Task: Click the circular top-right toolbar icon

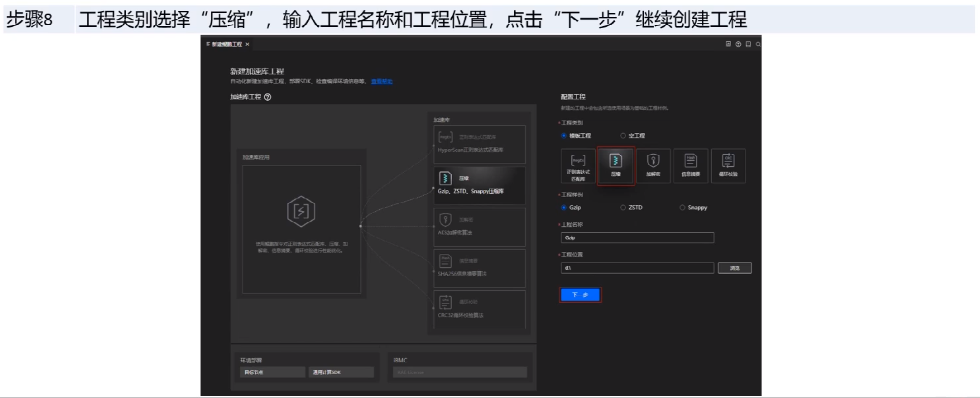Action: point(738,44)
